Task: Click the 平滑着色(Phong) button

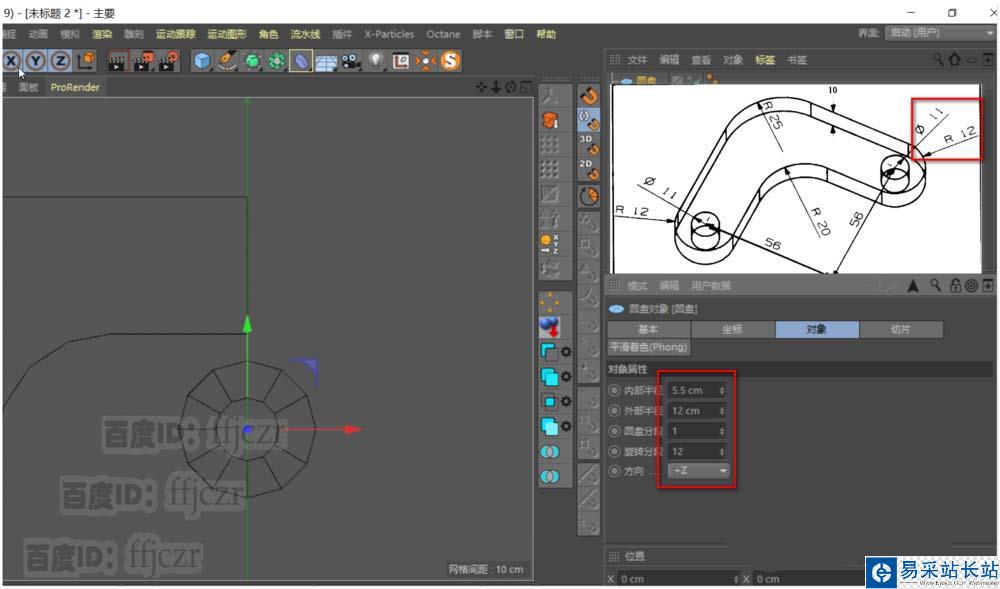Action: [x=648, y=347]
